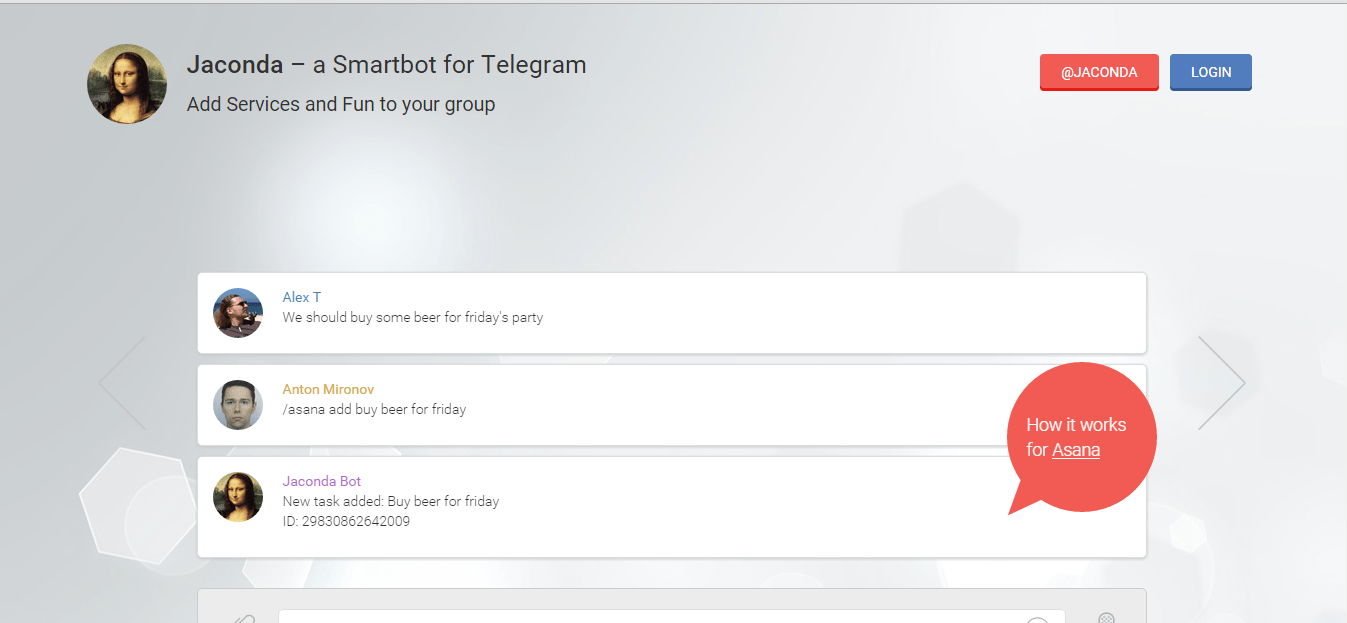Click the 'New task added' bot message
Image resolution: width=1347 pixels, height=623 pixels.
[390, 501]
